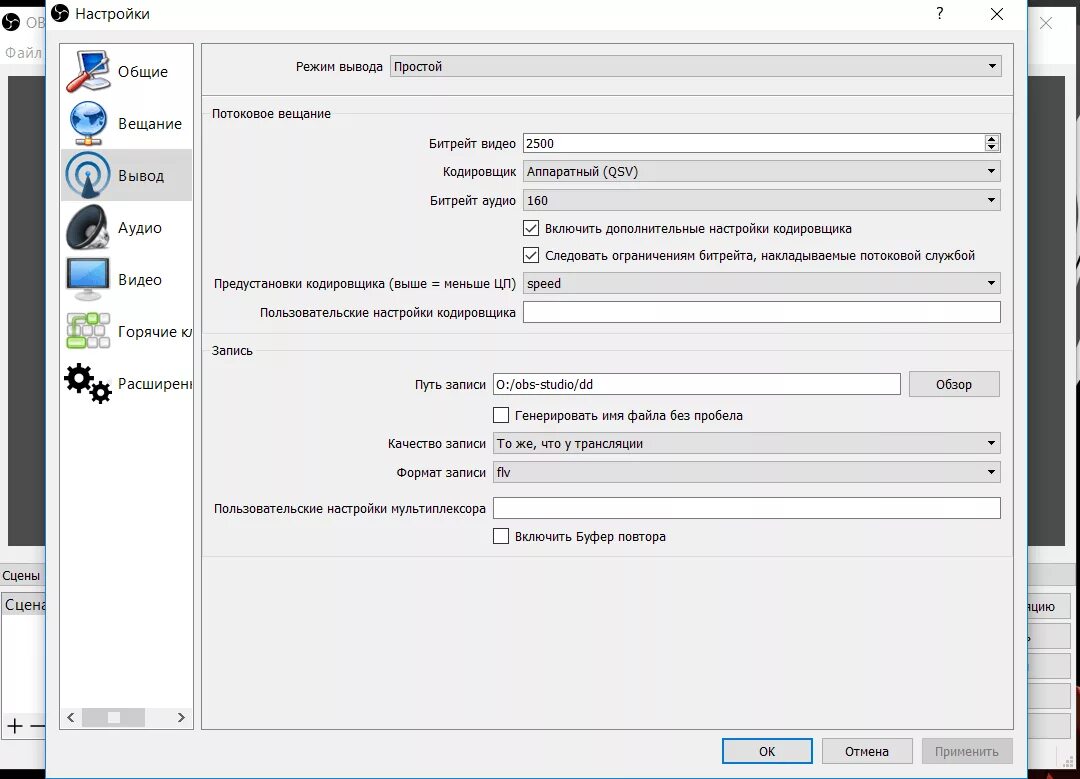Toggle Включить дополнительные настройки кодировщика checkbox
The image size is (1080, 779).
531,228
